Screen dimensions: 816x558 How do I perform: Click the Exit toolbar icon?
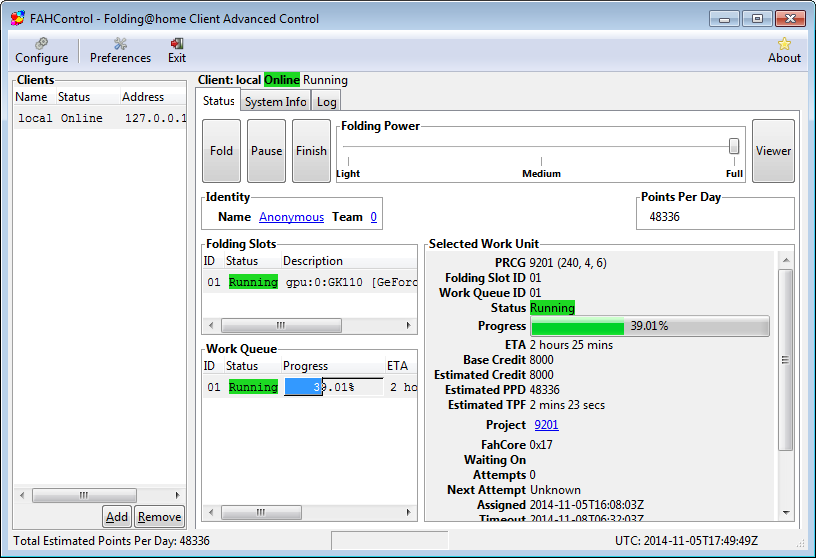(177, 50)
